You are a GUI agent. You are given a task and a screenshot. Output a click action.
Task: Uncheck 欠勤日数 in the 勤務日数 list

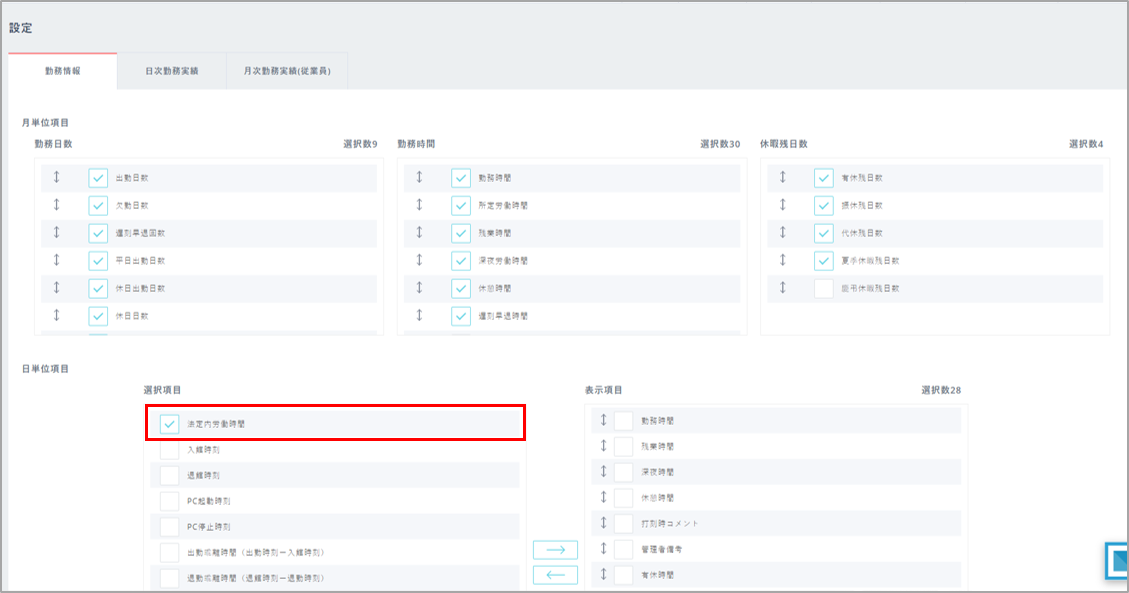98,206
